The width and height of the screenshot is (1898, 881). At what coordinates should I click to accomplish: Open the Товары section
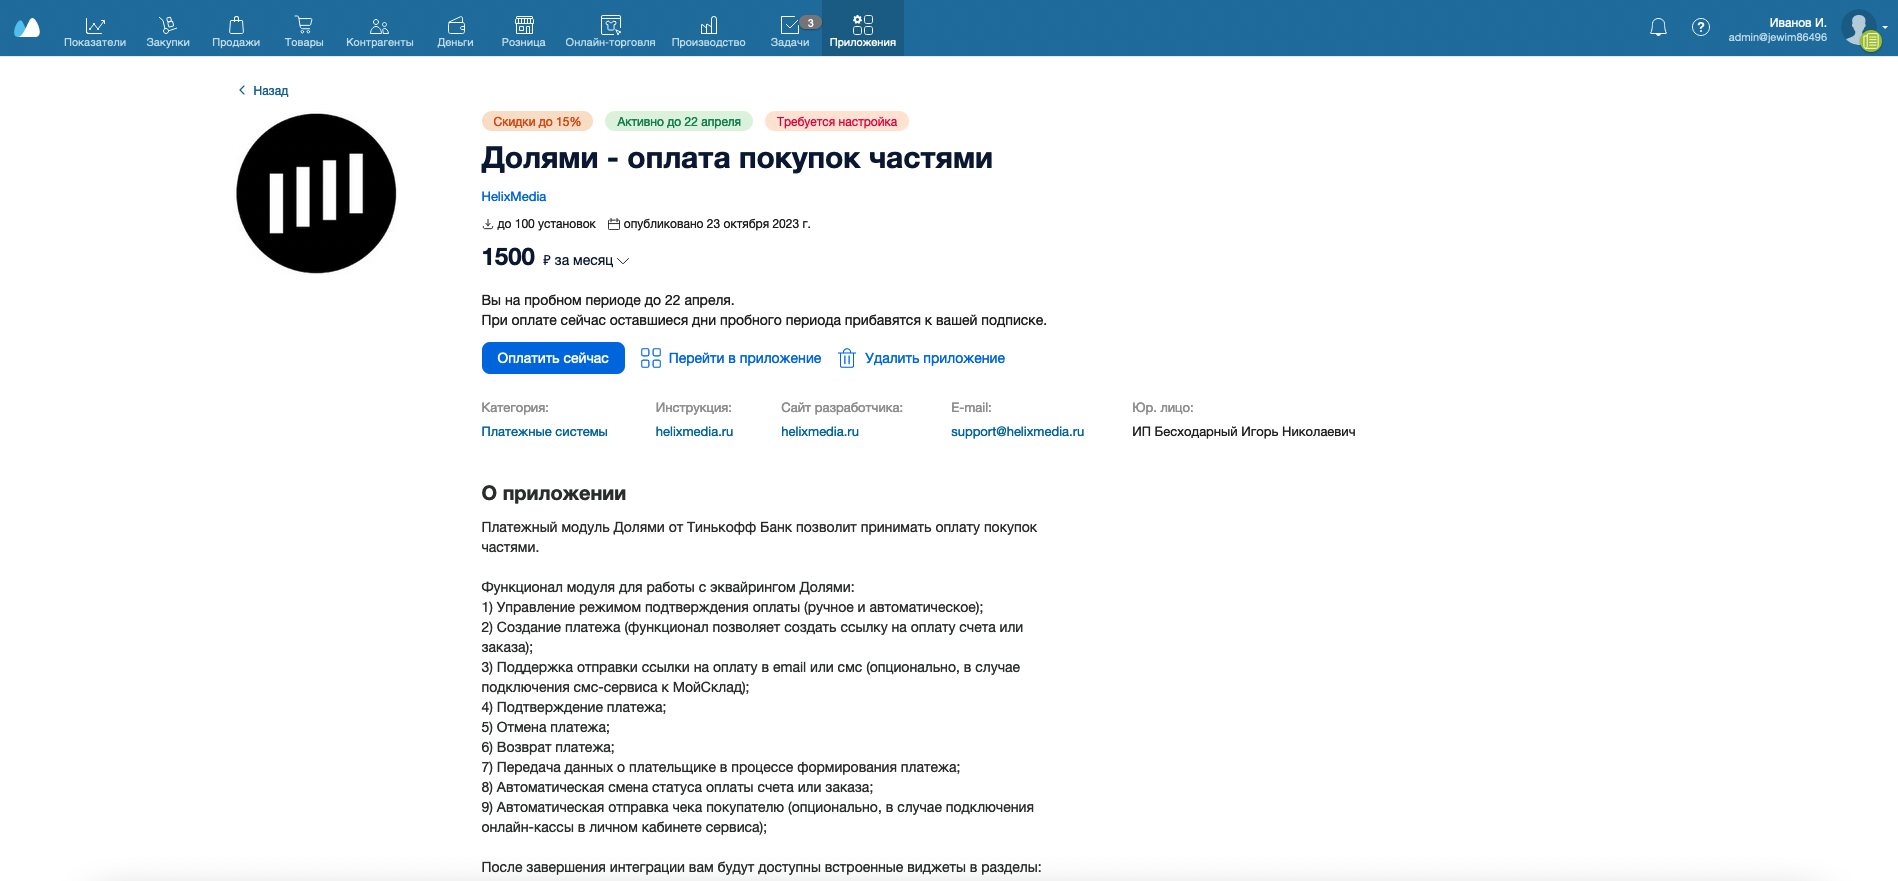point(304,31)
